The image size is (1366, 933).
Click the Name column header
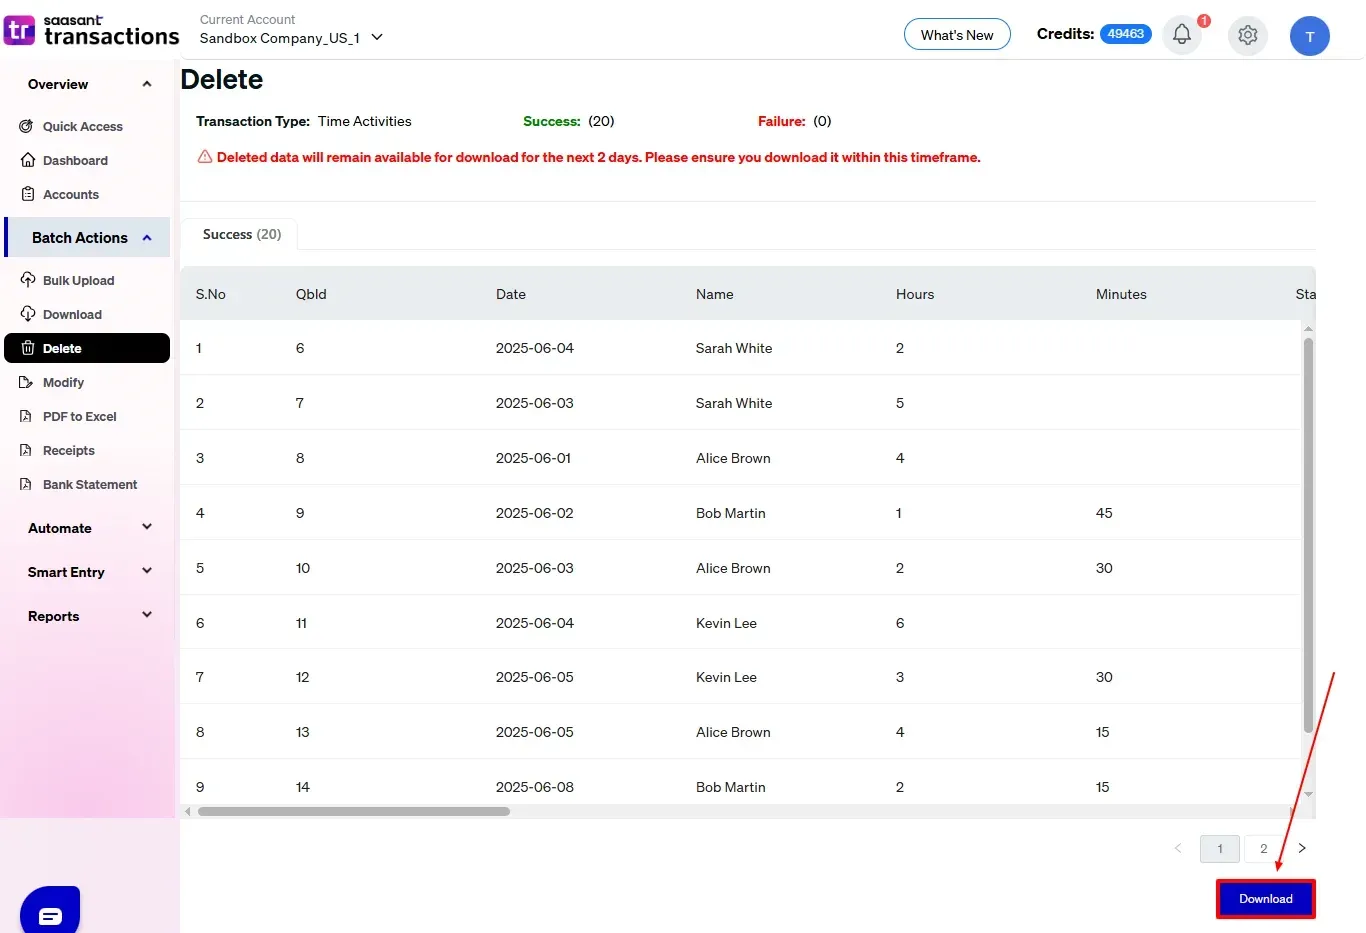[x=715, y=294]
